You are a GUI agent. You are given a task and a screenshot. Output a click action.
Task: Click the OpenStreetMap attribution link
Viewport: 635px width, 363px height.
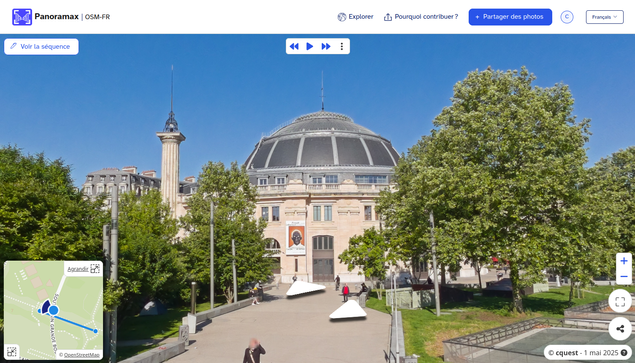(x=82, y=355)
